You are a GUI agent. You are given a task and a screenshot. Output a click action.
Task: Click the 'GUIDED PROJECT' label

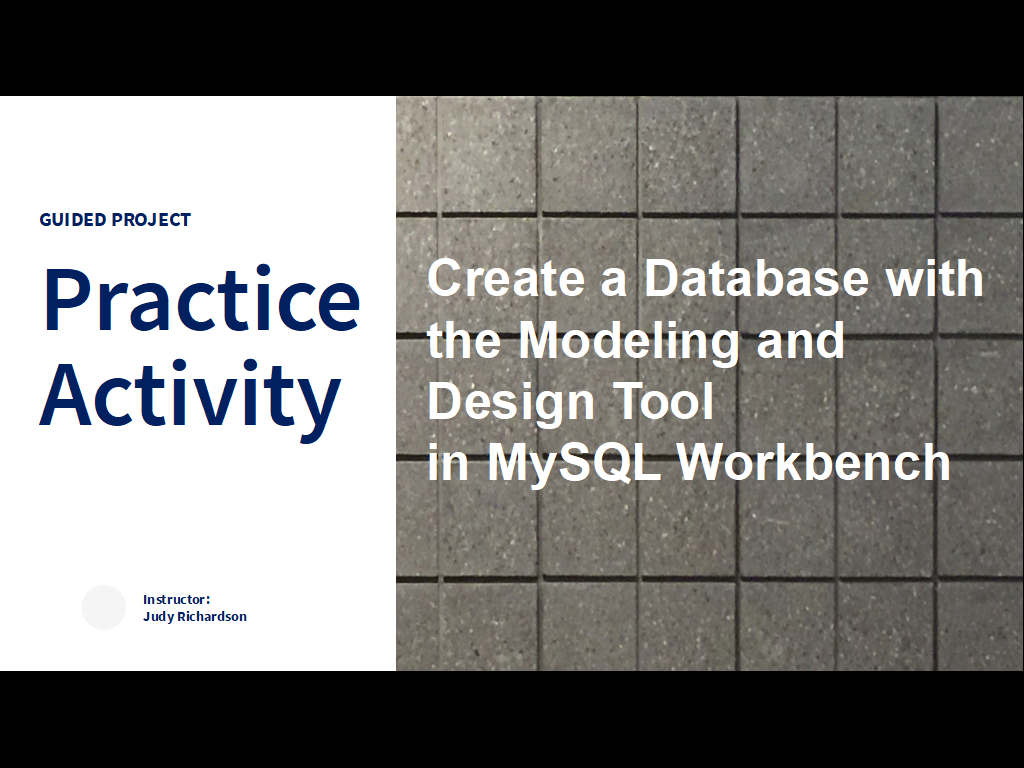pyautogui.click(x=115, y=219)
